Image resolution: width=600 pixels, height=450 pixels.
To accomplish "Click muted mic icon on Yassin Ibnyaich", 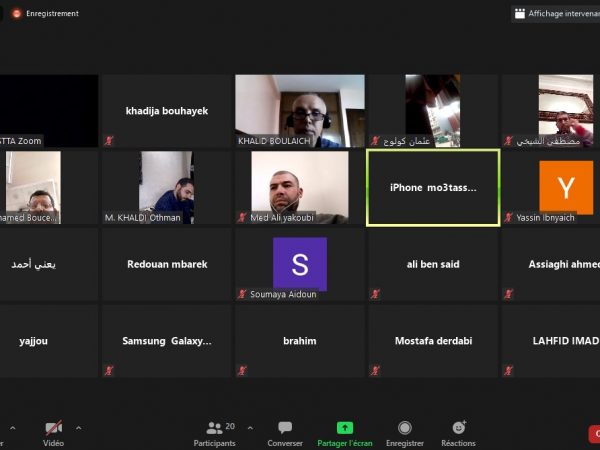I will [508, 217].
